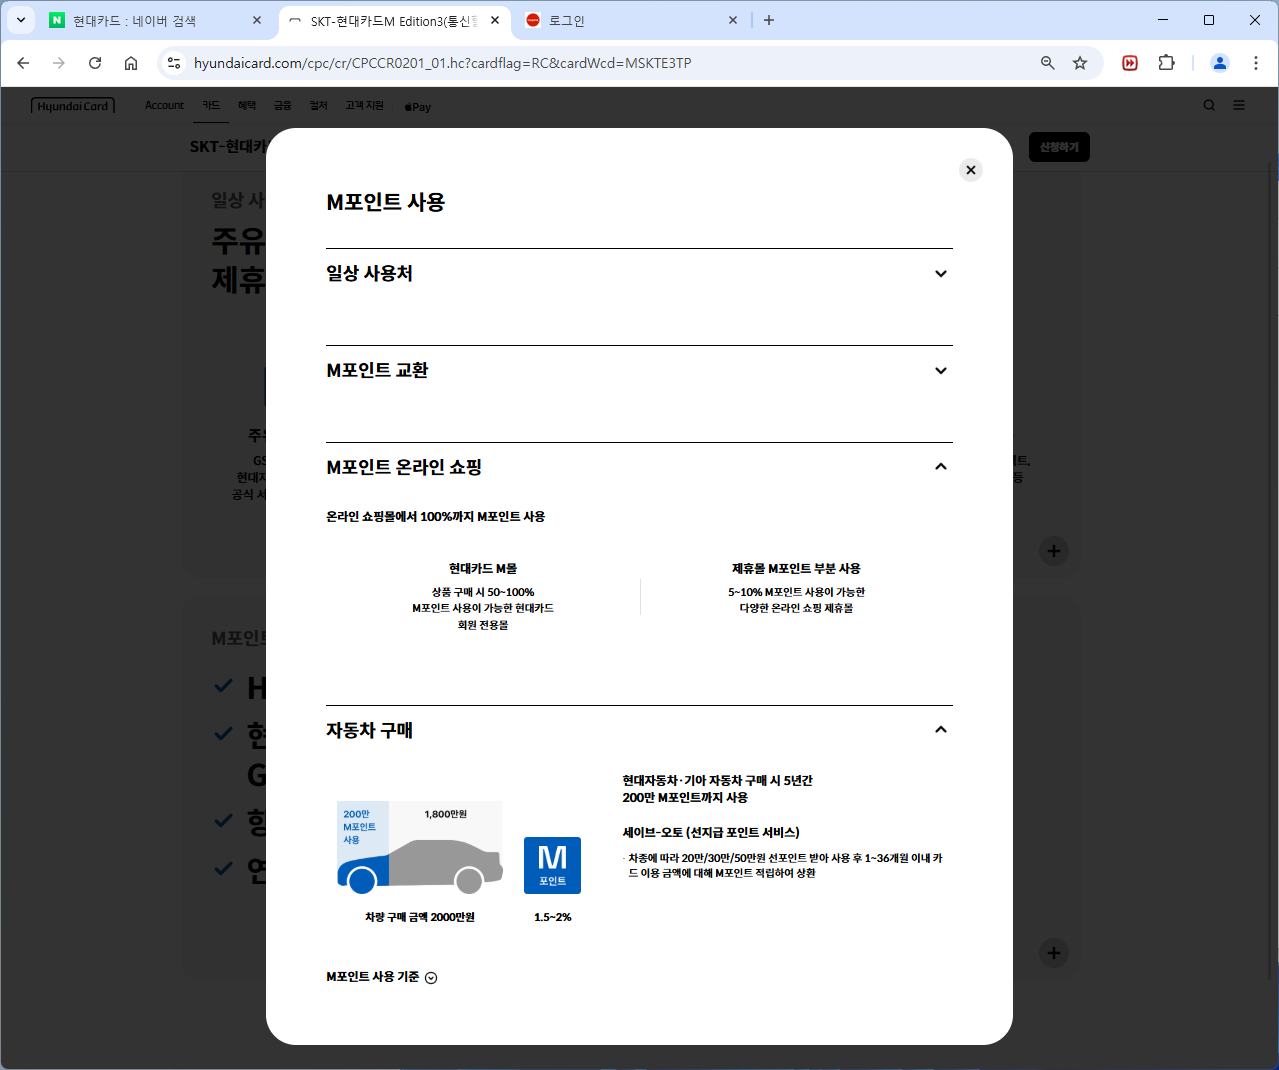
Task: Open the Extensions puzzle menu
Action: [x=1166, y=63]
